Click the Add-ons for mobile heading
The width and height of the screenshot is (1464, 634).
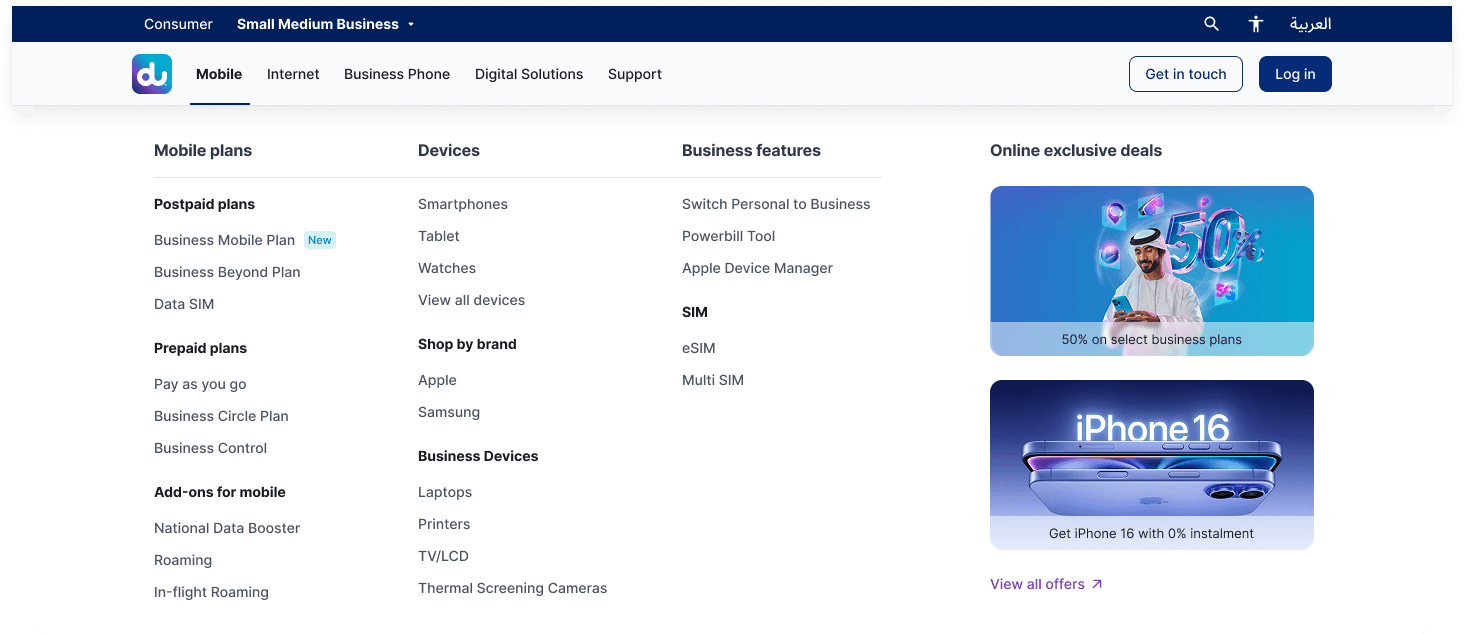coord(220,492)
